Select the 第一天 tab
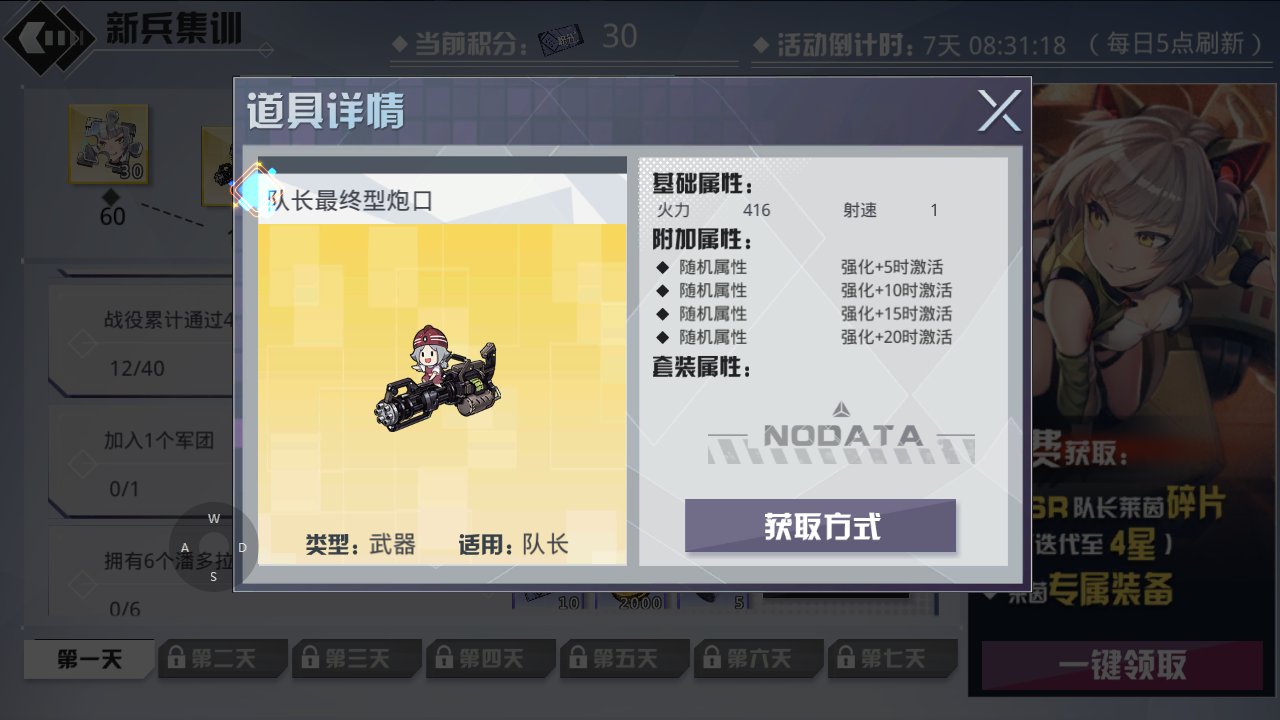This screenshot has height=720, width=1280. (89, 659)
